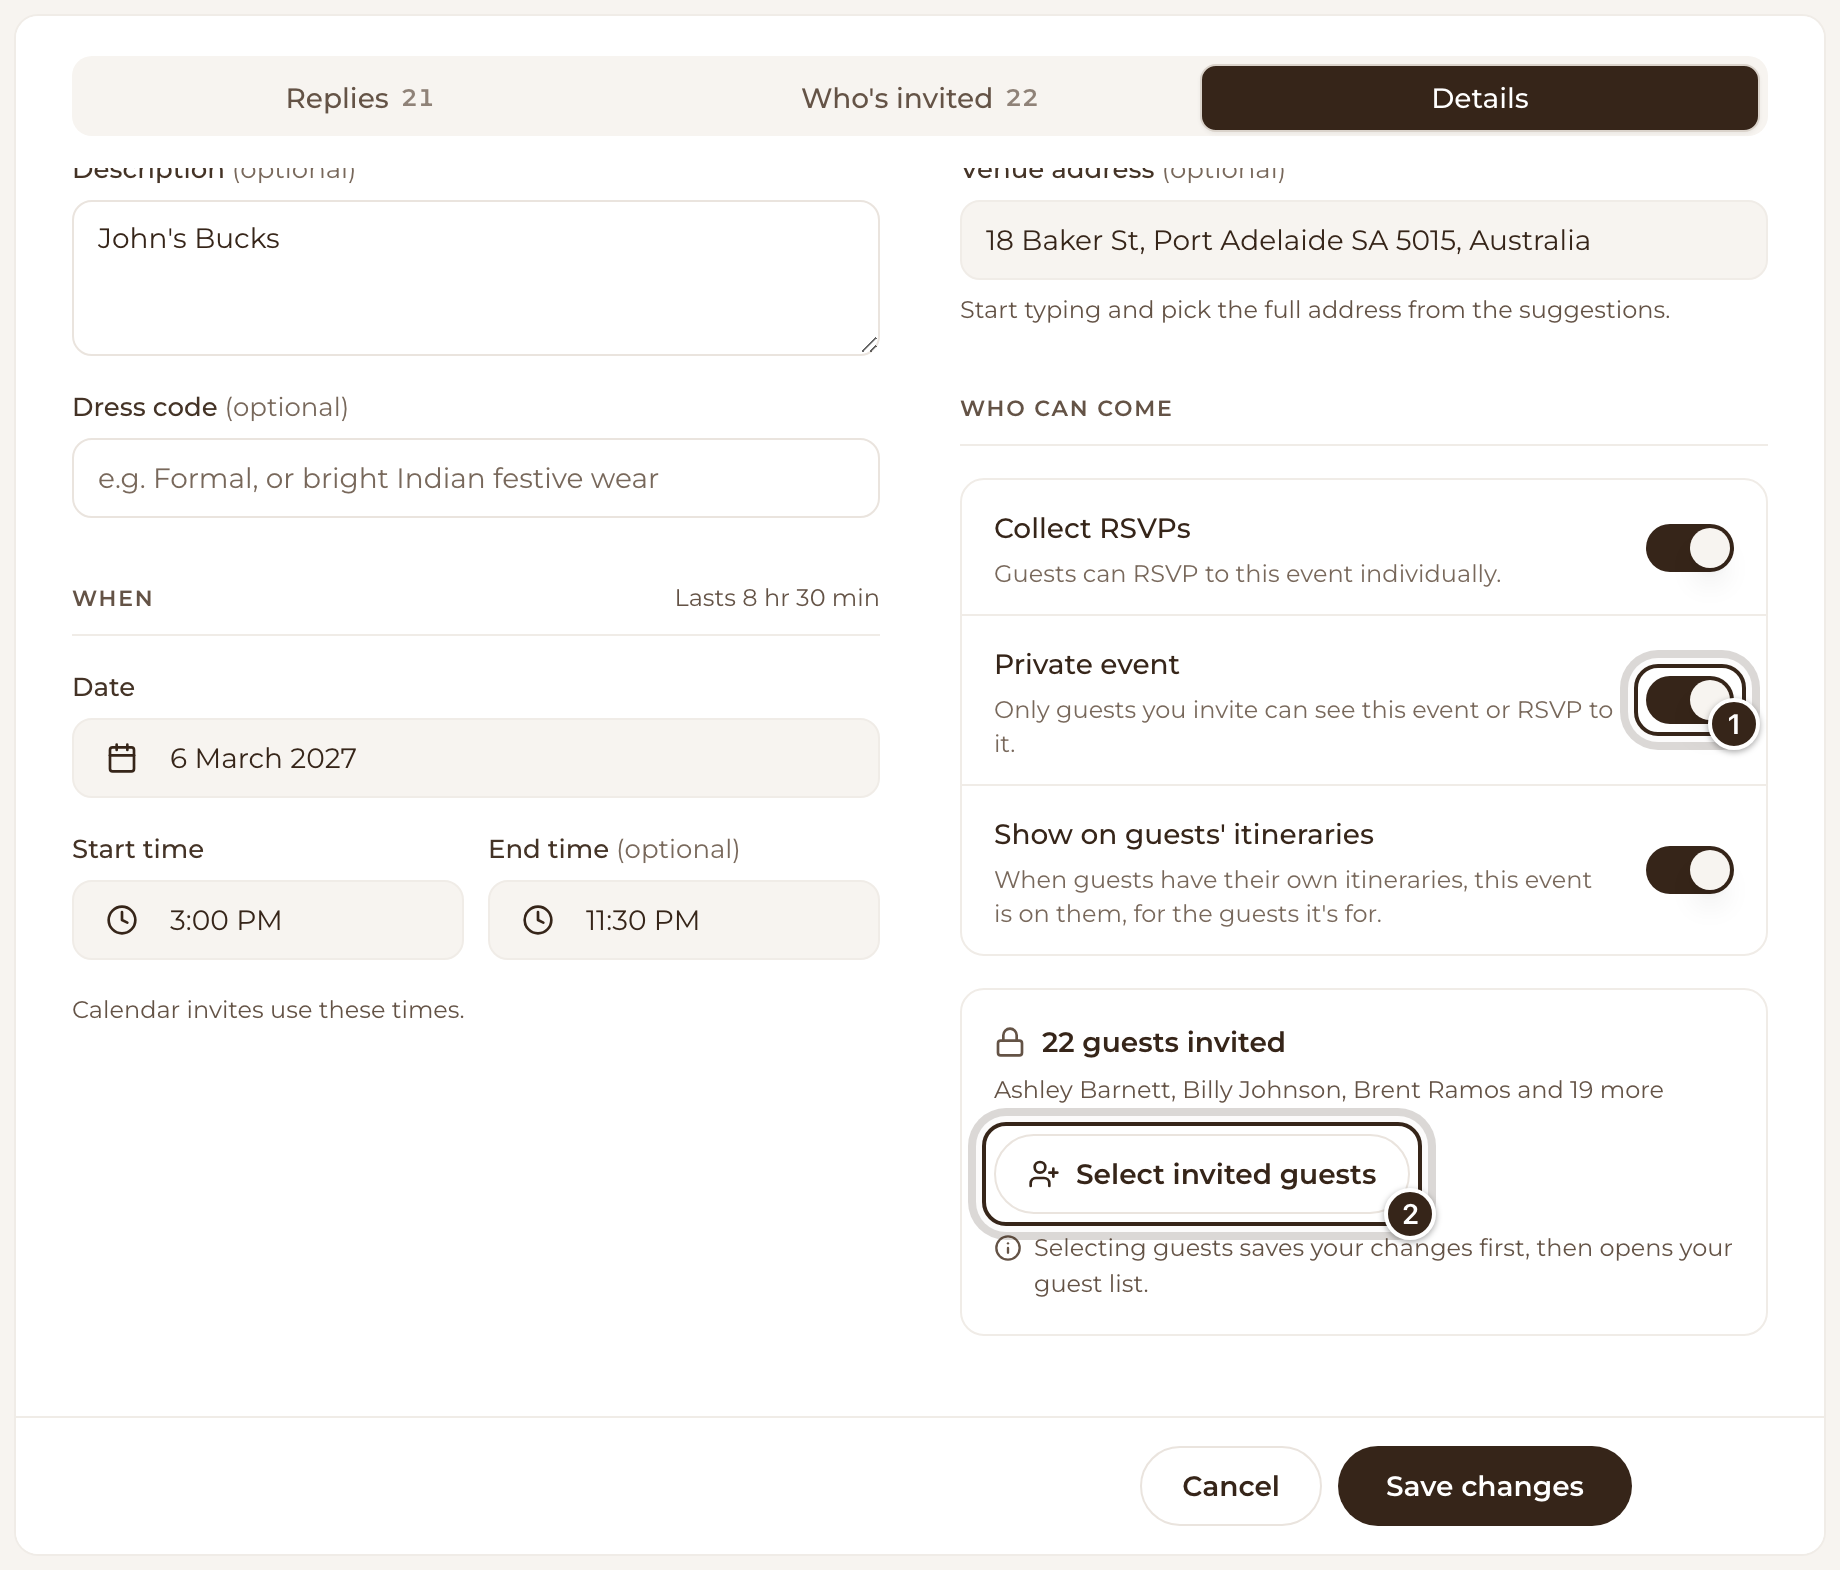Click the 'End time (optional)' field label
This screenshot has height=1570, width=1840.
pyautogui.click(x=614, y=849)
